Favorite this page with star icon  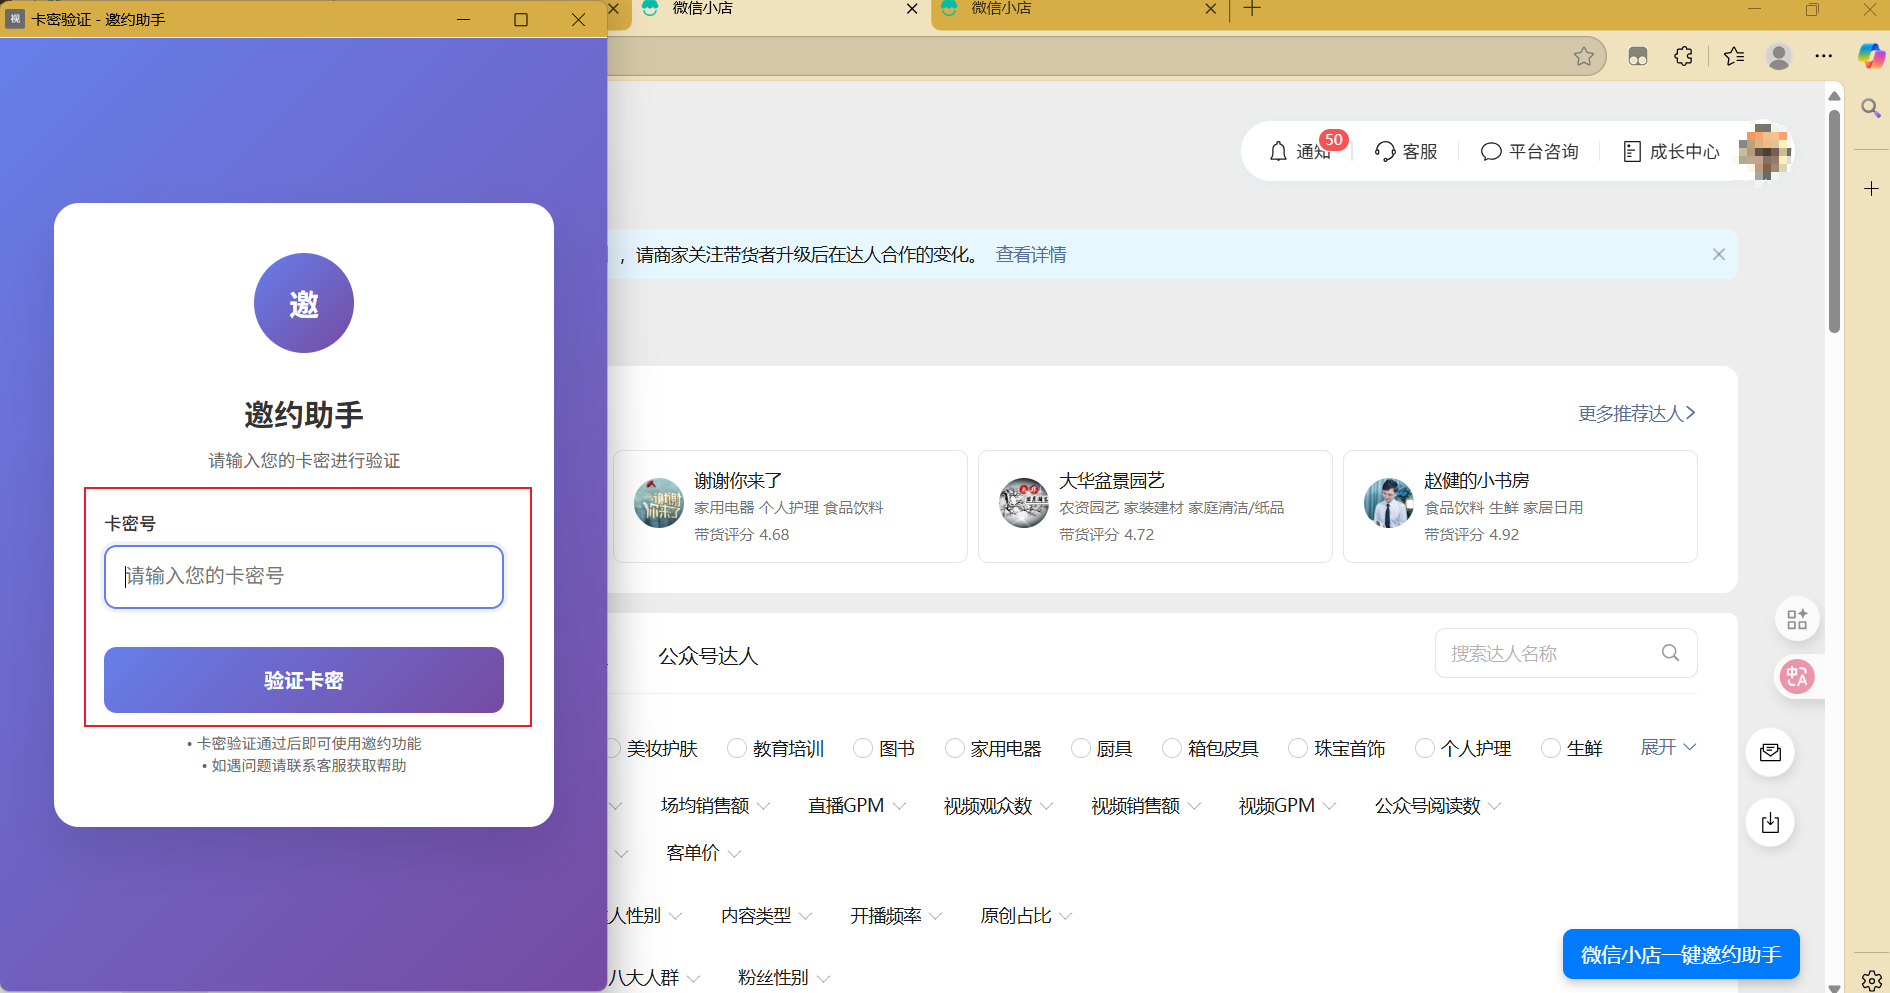1584,56
